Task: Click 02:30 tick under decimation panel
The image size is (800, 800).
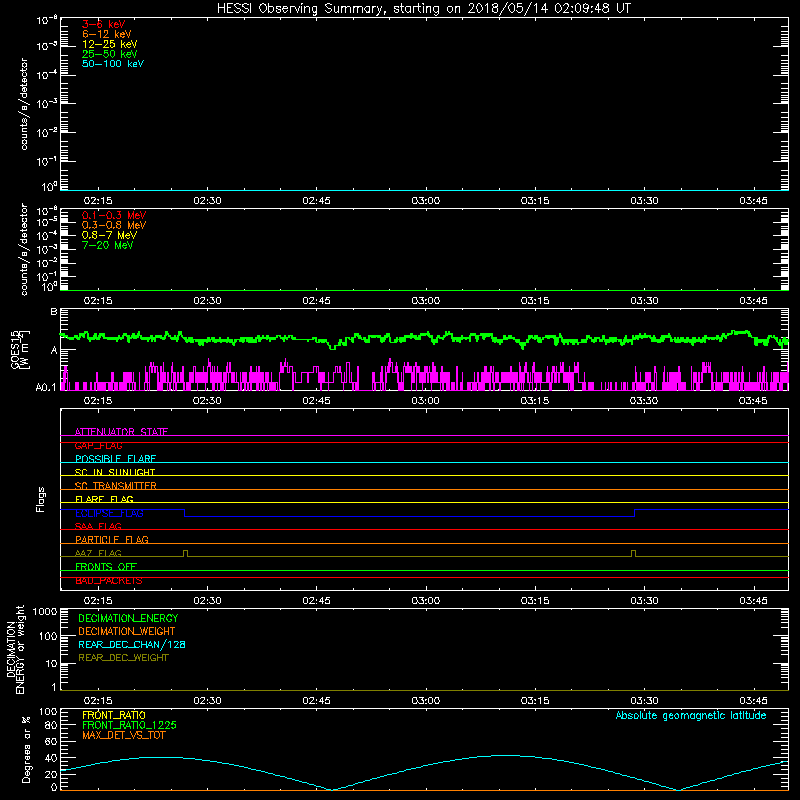Action: (x=207, y=701)
